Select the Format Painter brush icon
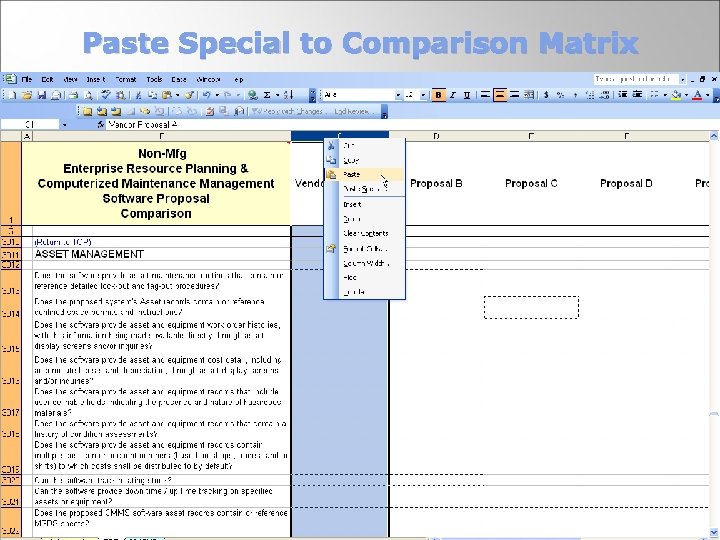 coord(189,95)
